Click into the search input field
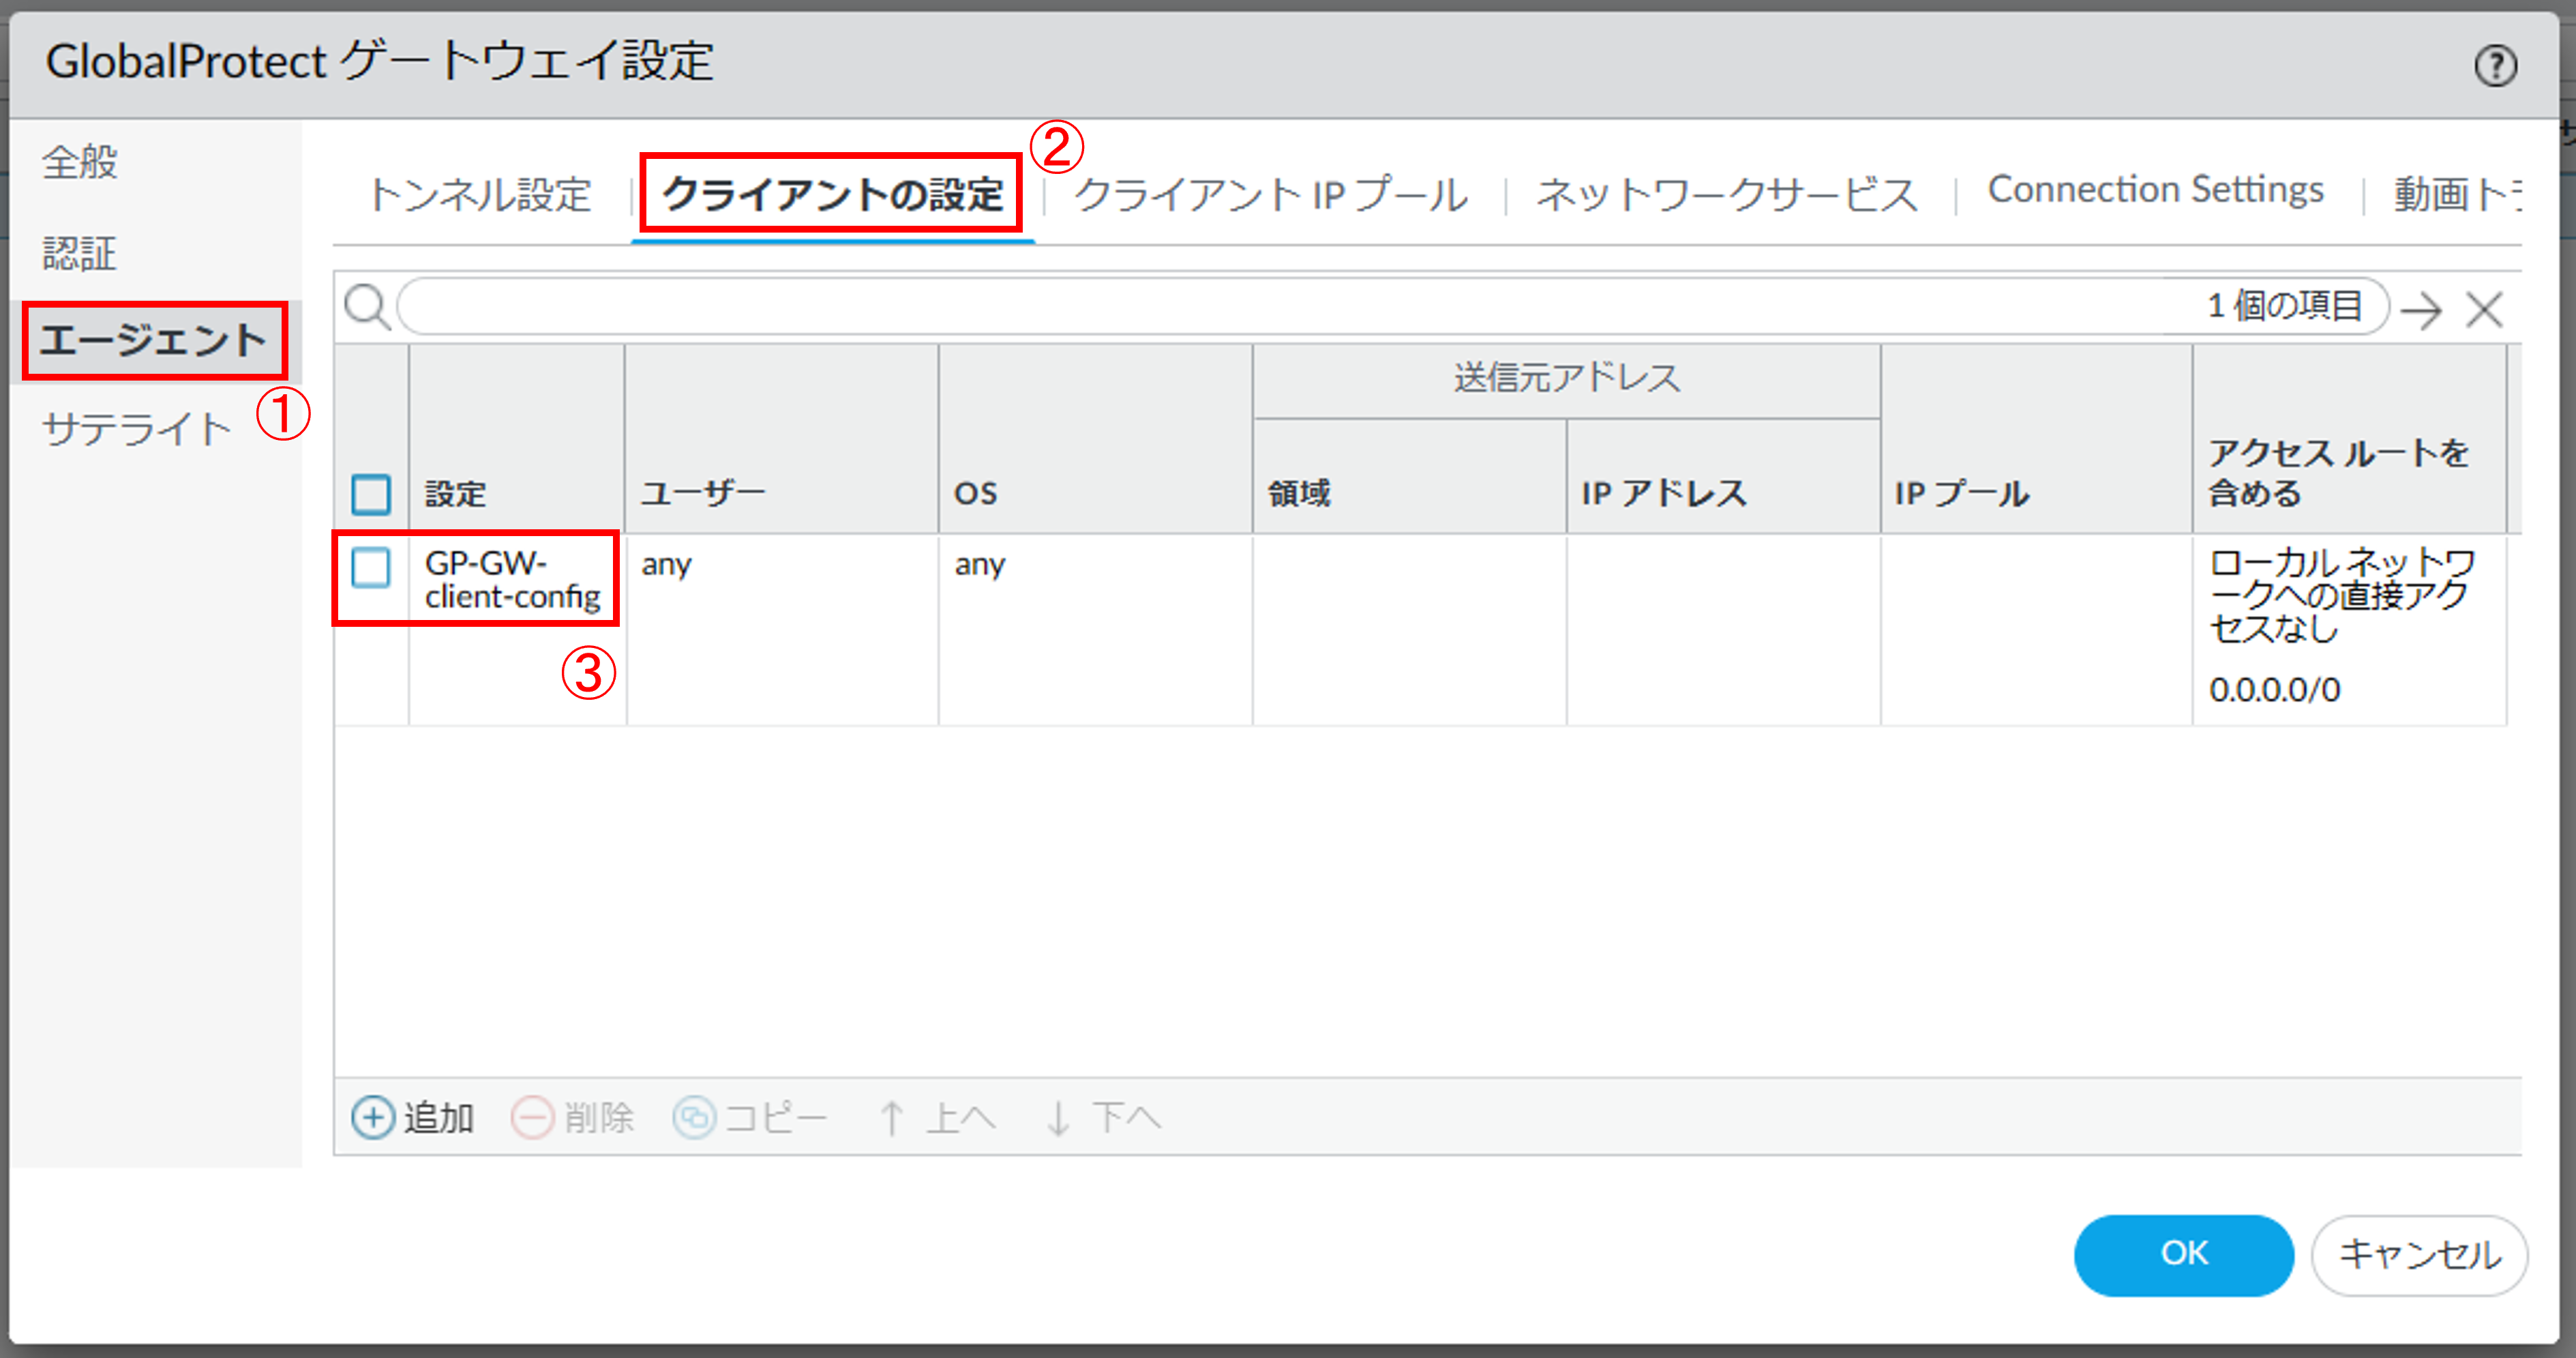 [x=1290, y=306]
